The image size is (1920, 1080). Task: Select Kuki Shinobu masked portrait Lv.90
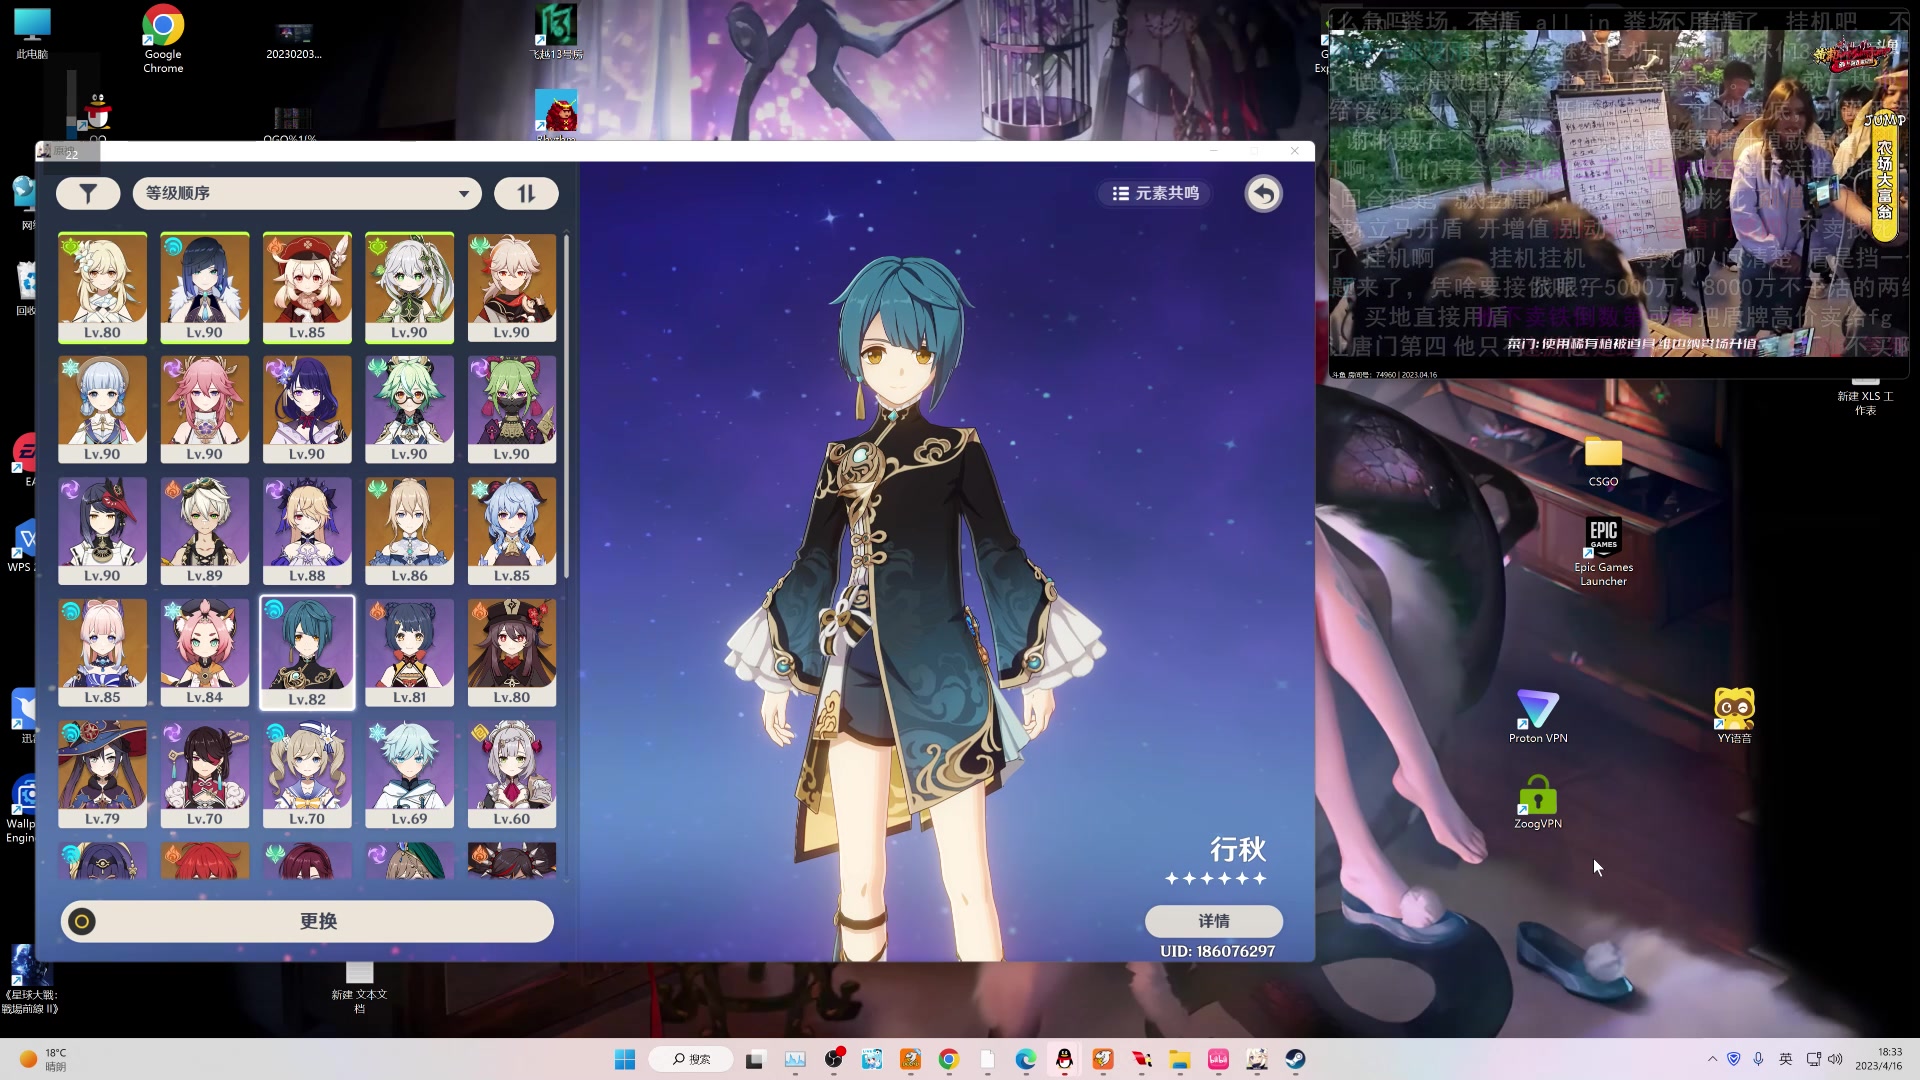pos(511,410)
